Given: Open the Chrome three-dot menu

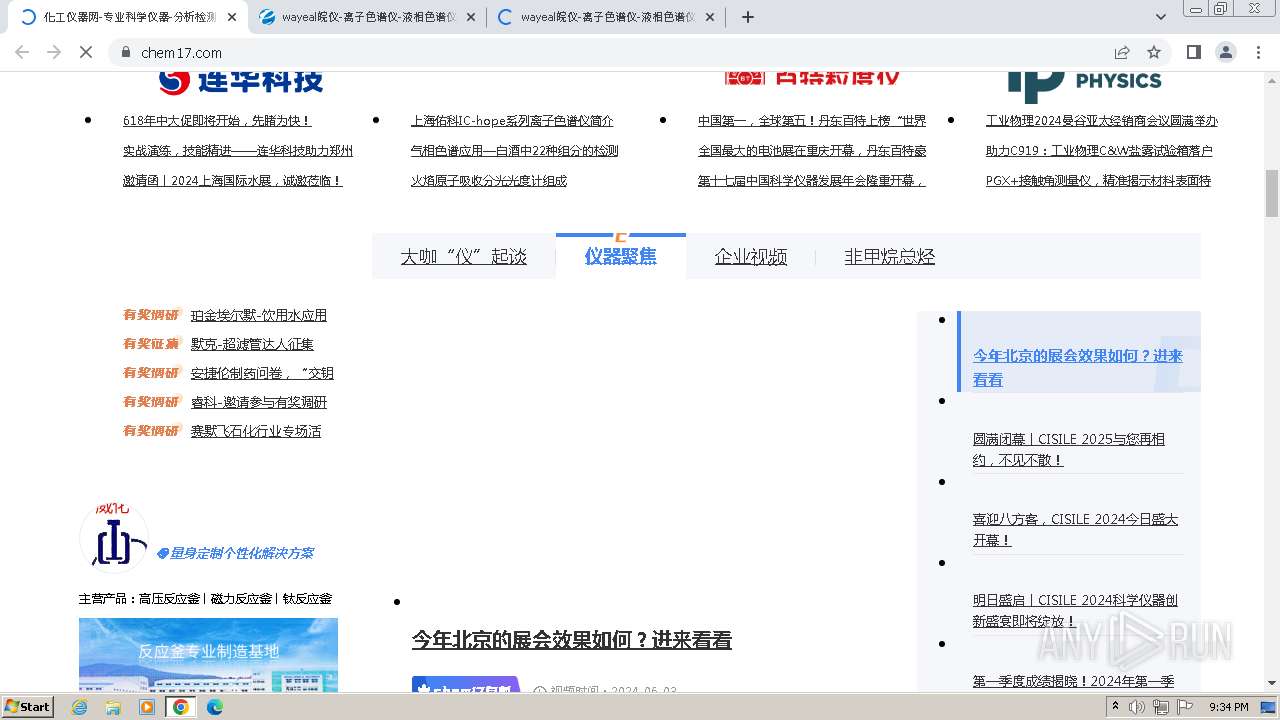Looking at the screenshot, I should click(1259, 52).
